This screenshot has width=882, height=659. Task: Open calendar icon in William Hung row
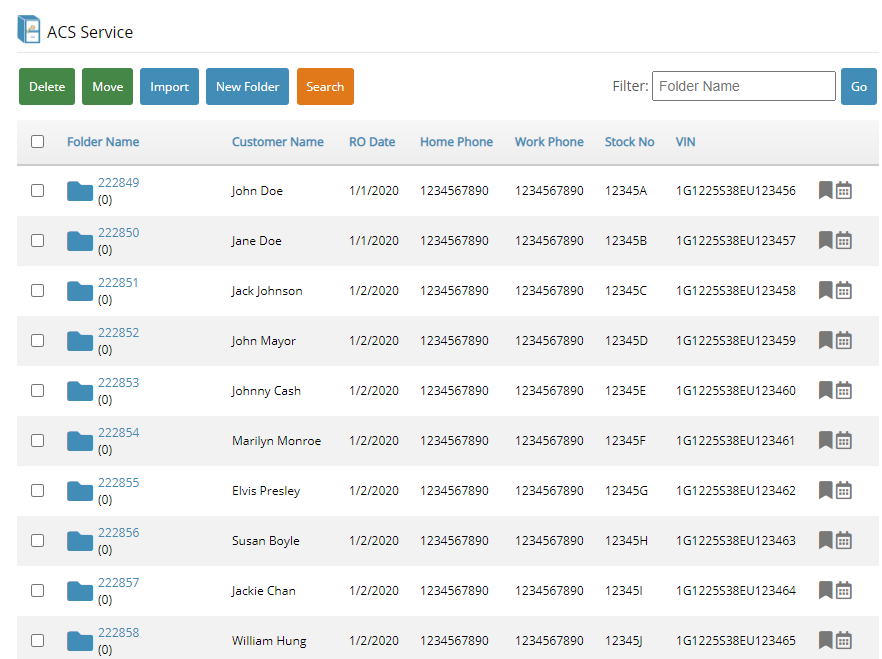point(843,640)
